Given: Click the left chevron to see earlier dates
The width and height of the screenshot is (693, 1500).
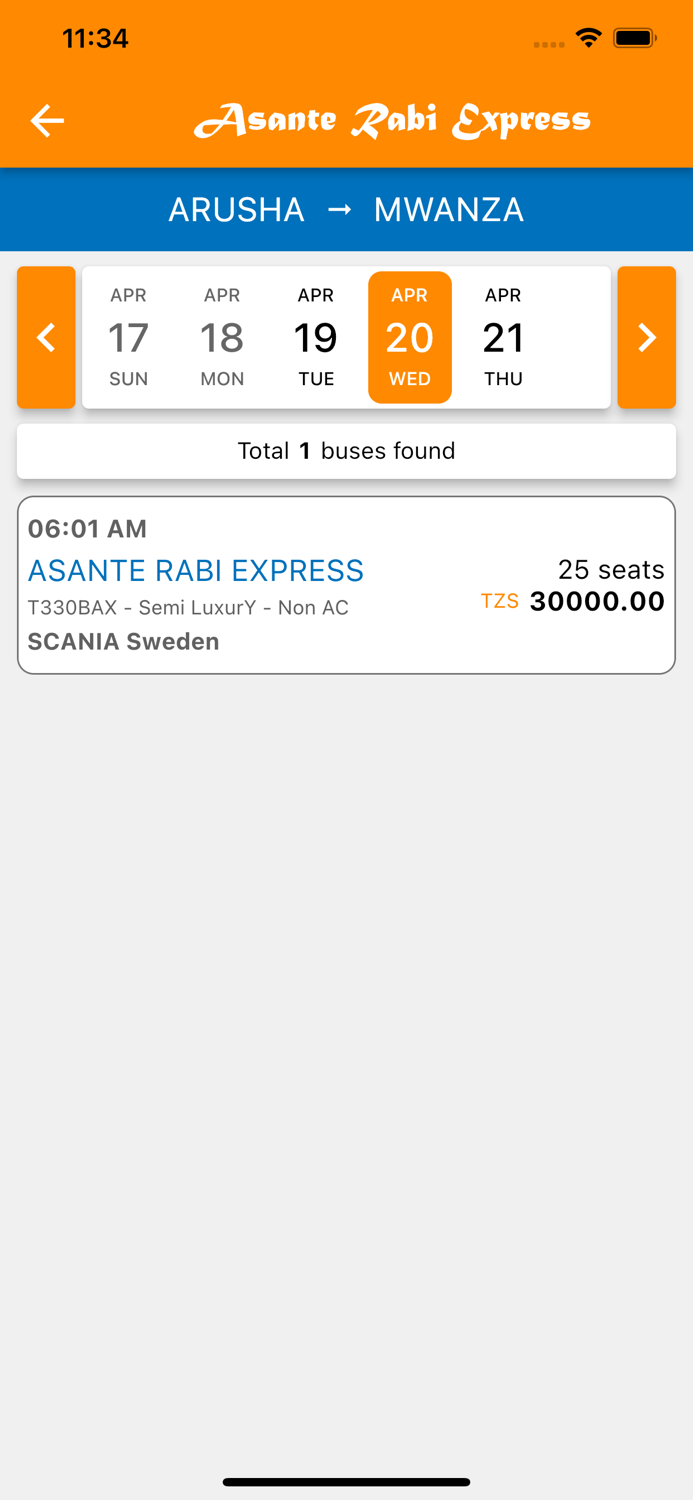Looking at the screenshot, I should (x=46, y=337).
